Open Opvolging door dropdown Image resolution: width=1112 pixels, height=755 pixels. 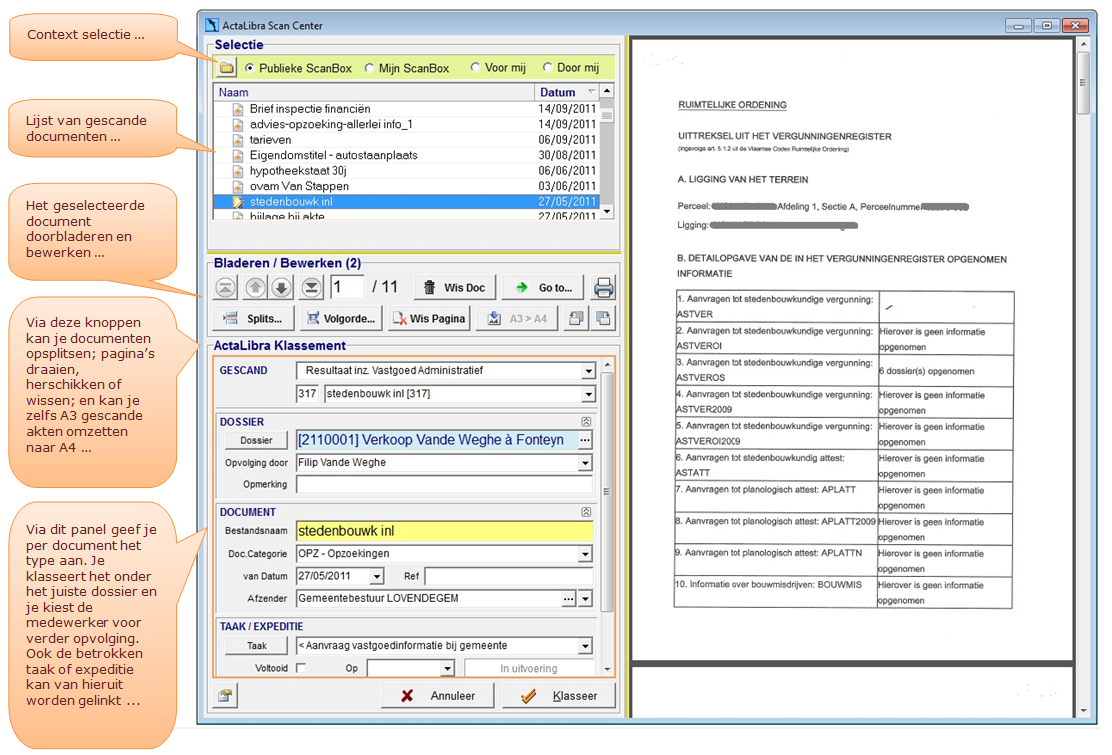click(x=585, y=463)
